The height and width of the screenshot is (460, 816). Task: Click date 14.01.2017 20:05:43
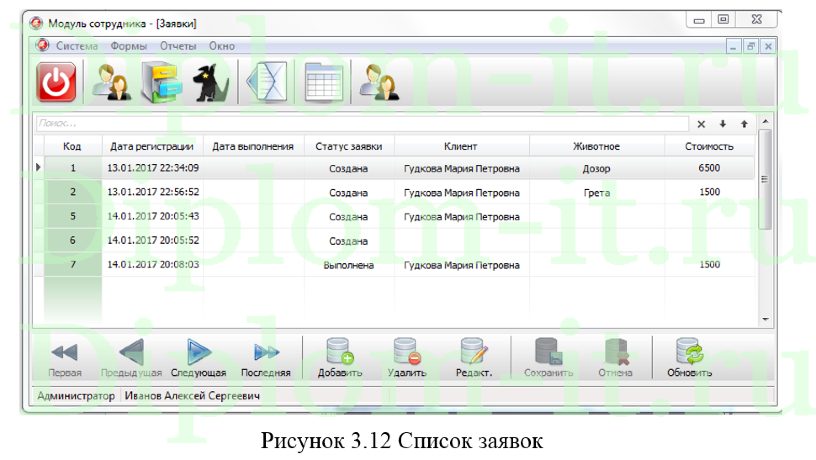(153, 216)
